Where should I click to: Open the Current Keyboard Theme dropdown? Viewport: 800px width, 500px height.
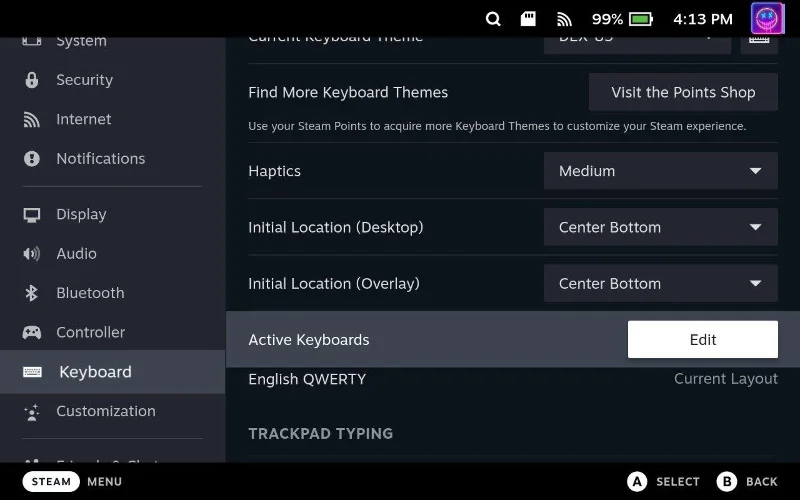[x=637, y=45]
